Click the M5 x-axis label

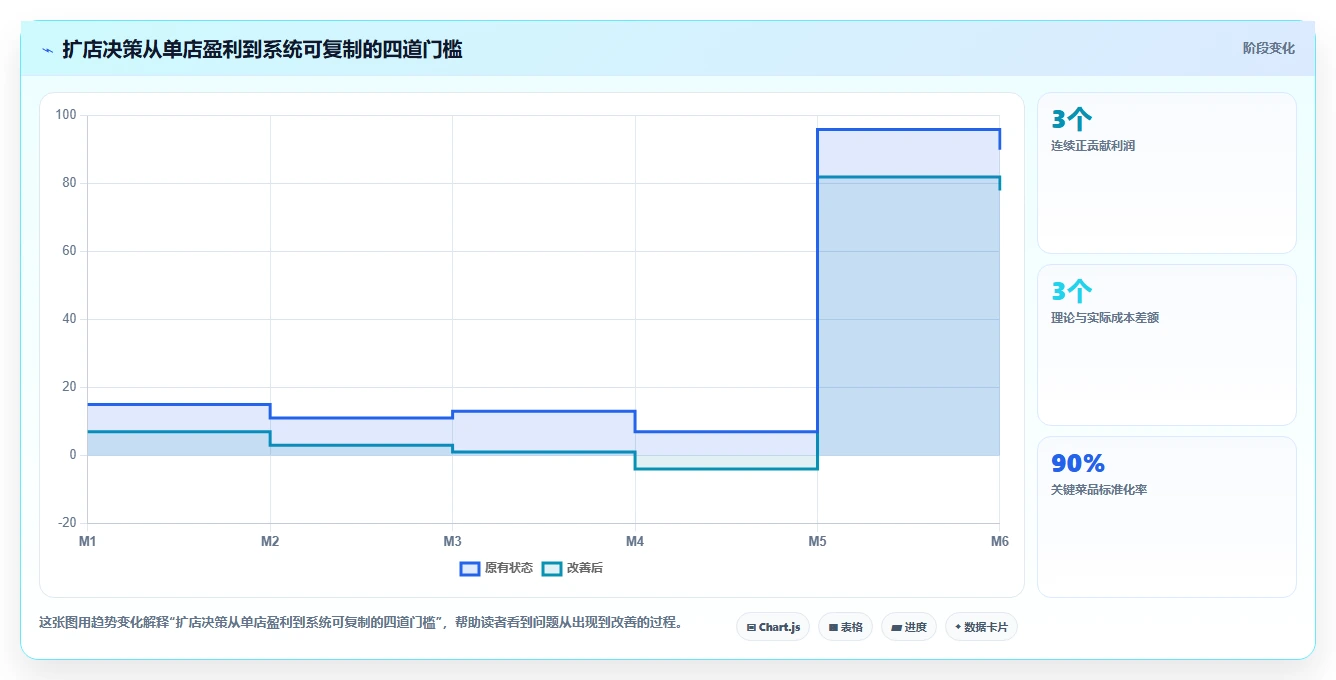point(817,541)
